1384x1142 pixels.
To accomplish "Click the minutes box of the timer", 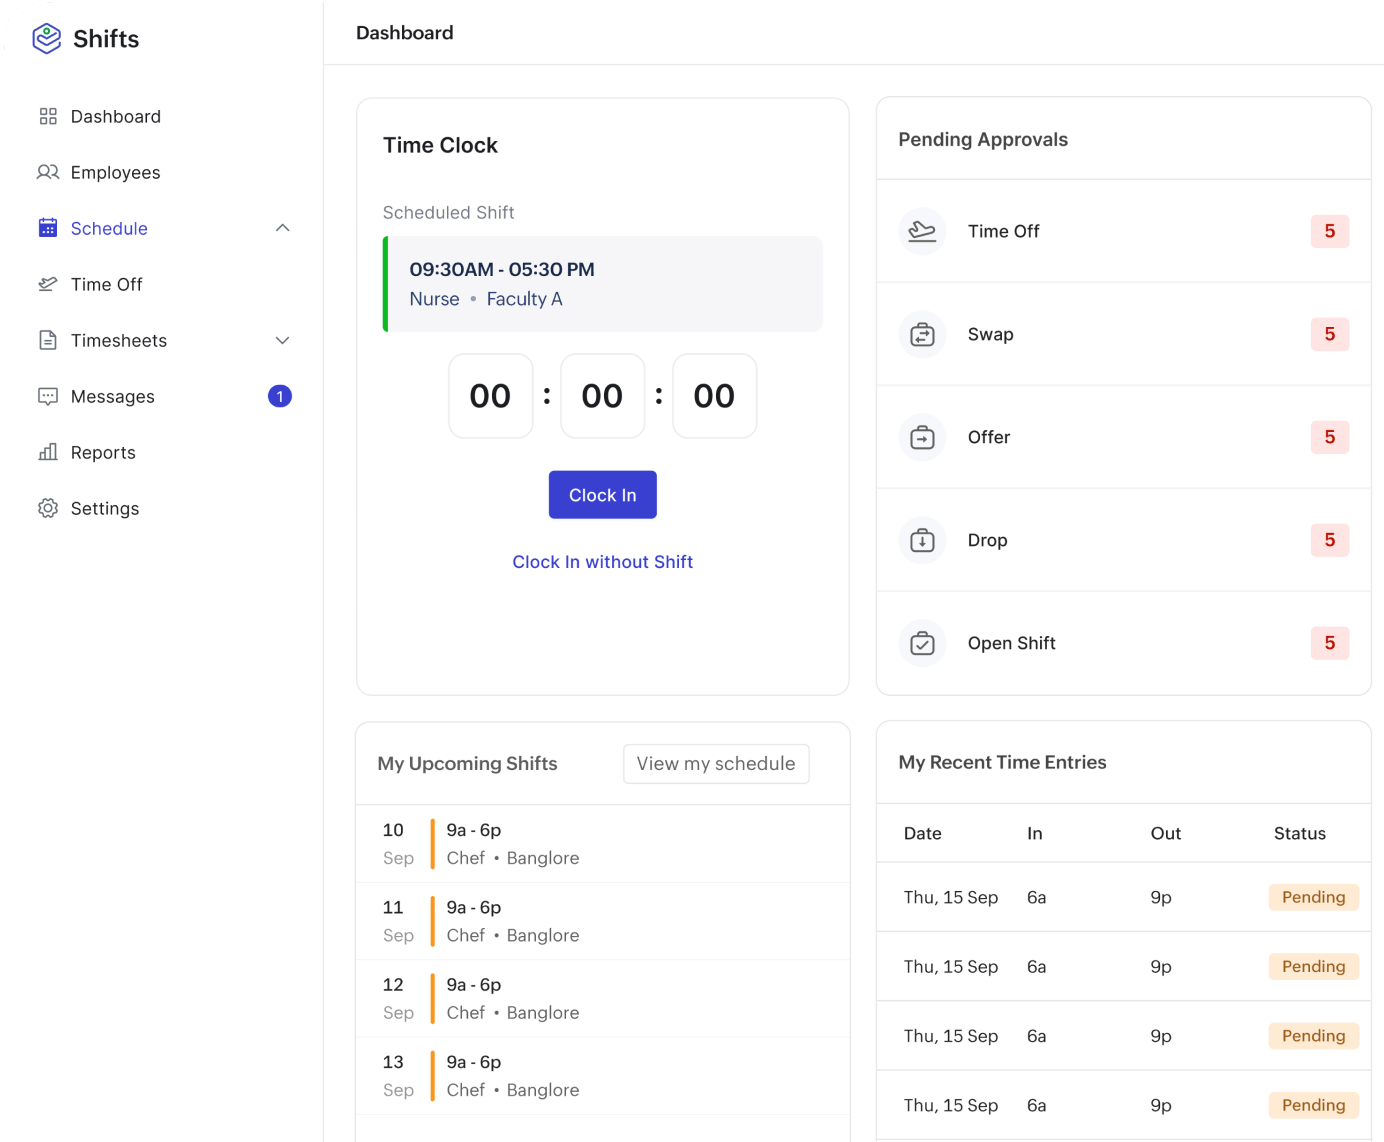I will coord(603,396).
